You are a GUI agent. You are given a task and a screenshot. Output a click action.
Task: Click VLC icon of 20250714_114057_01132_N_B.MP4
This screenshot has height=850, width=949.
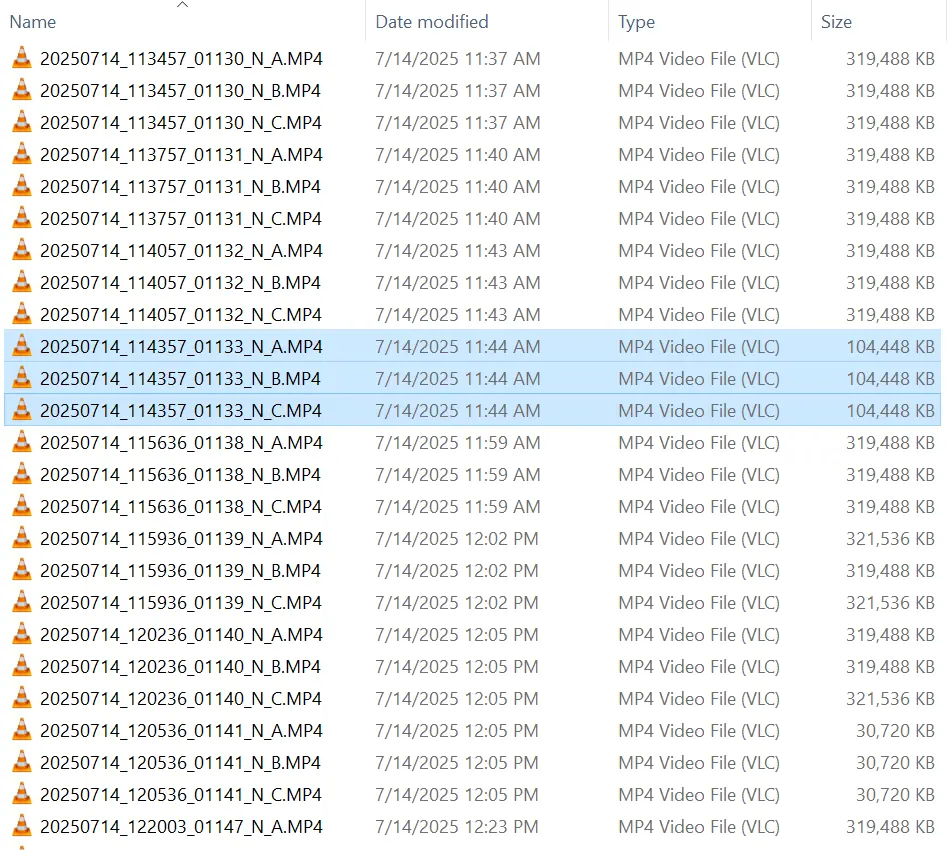22,283
